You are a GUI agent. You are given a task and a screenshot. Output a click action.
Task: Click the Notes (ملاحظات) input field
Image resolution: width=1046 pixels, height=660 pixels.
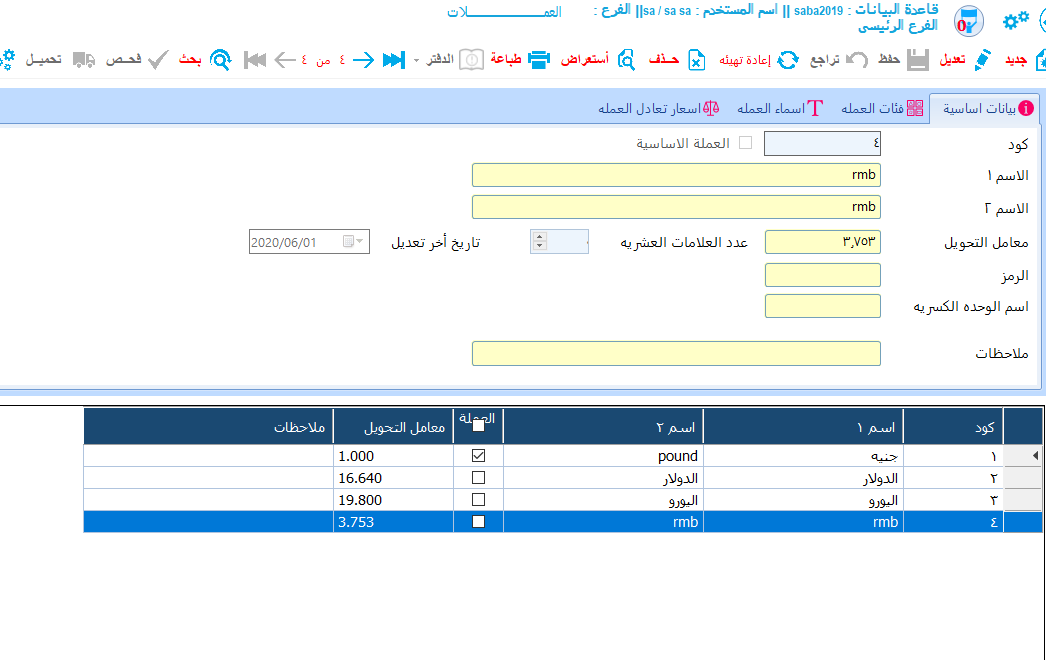(675, 354)
